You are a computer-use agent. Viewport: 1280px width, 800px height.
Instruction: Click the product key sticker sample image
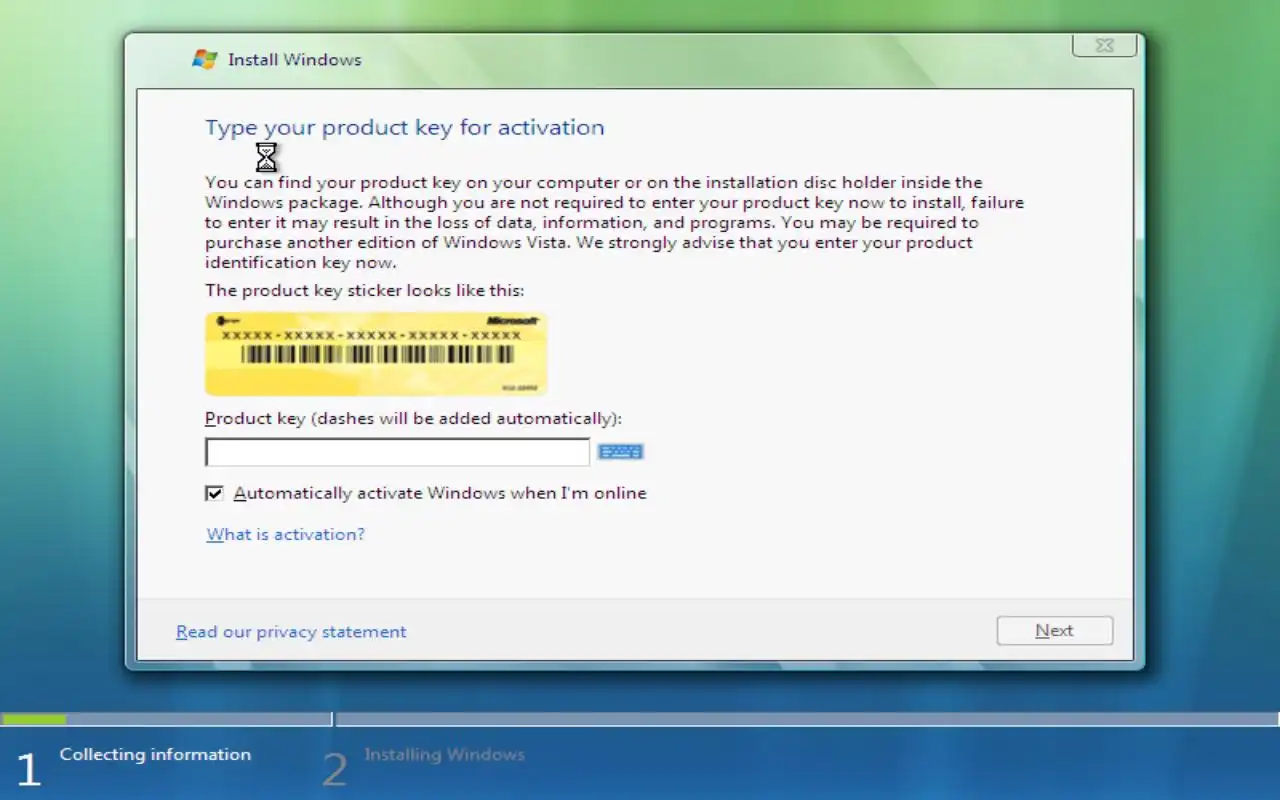376,354
